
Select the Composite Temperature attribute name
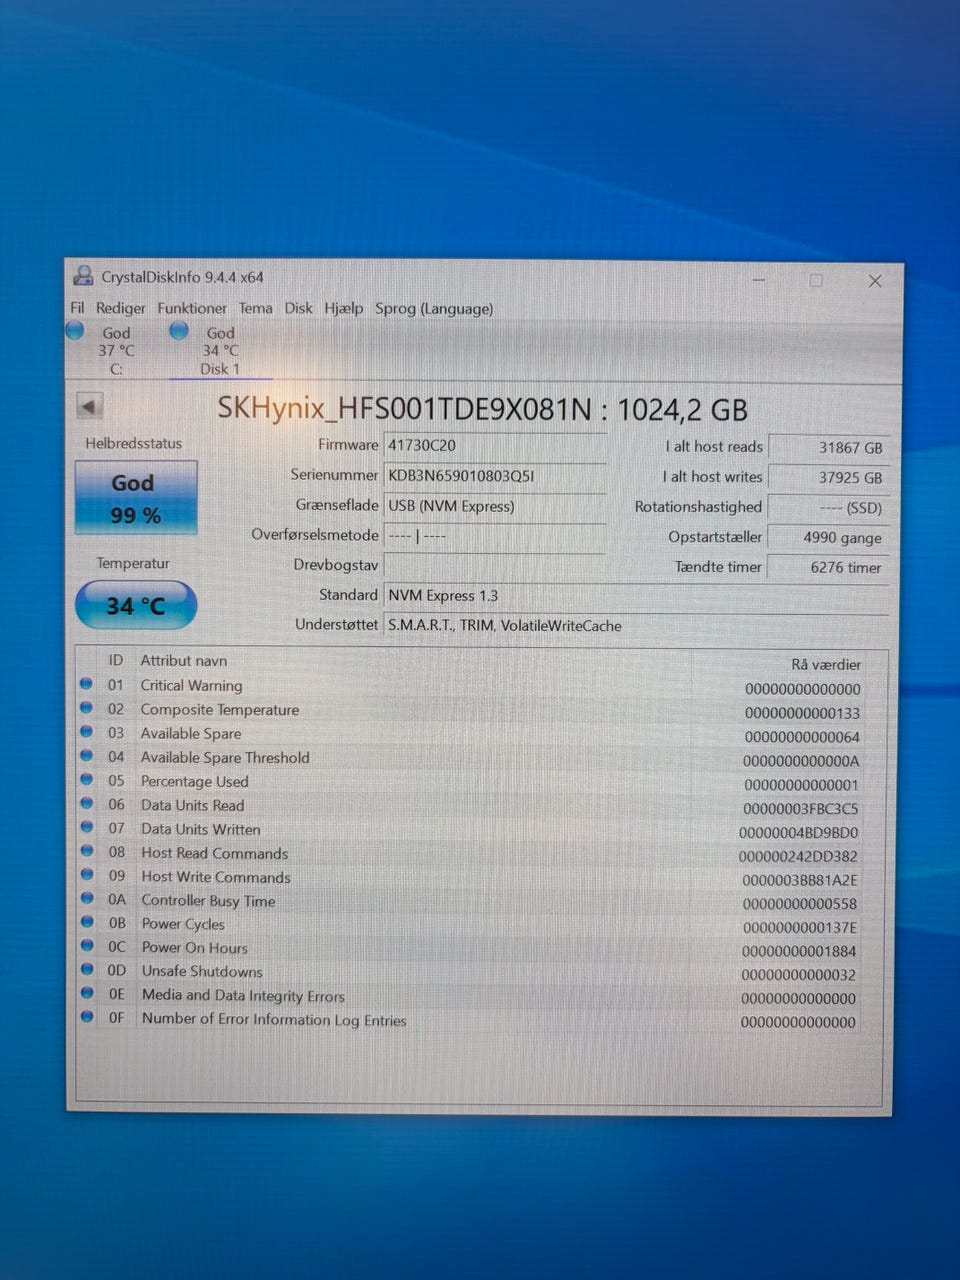coord(220,710)
